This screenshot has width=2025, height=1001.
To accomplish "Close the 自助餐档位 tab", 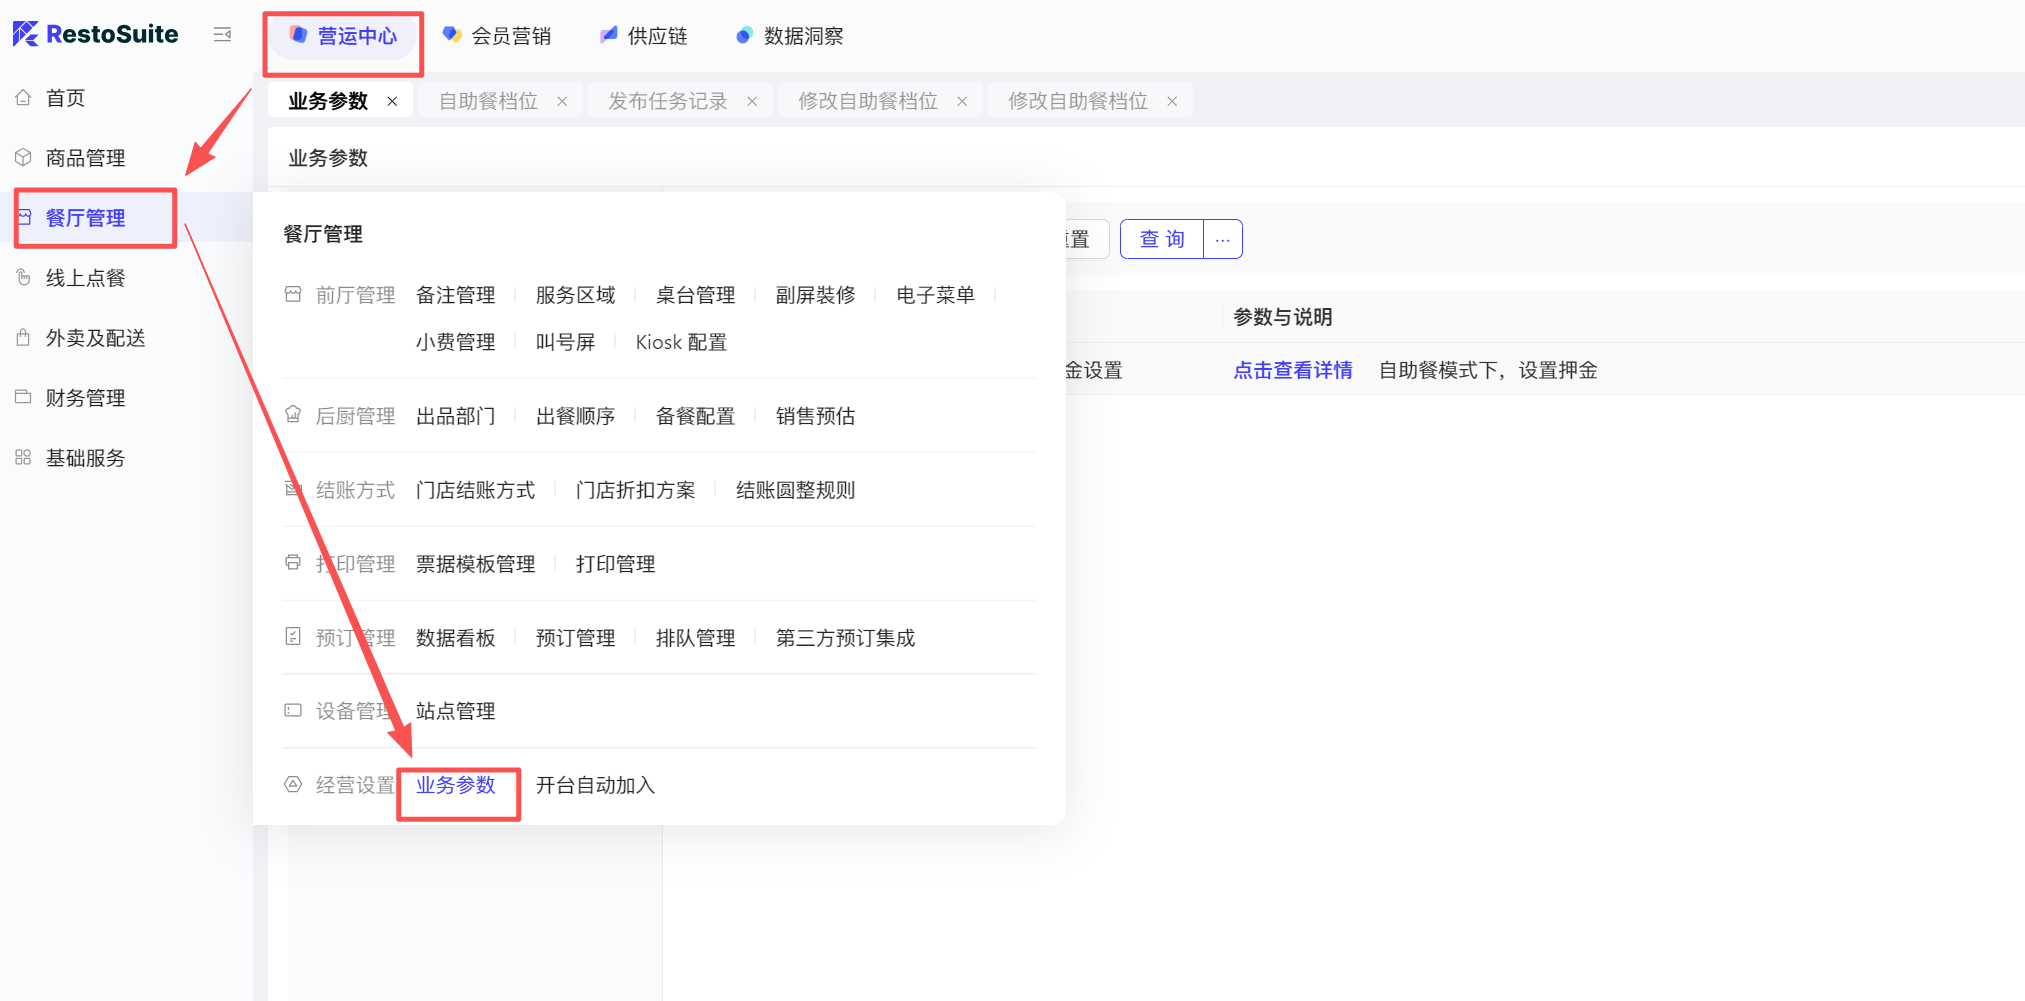I will click(562, 101).
